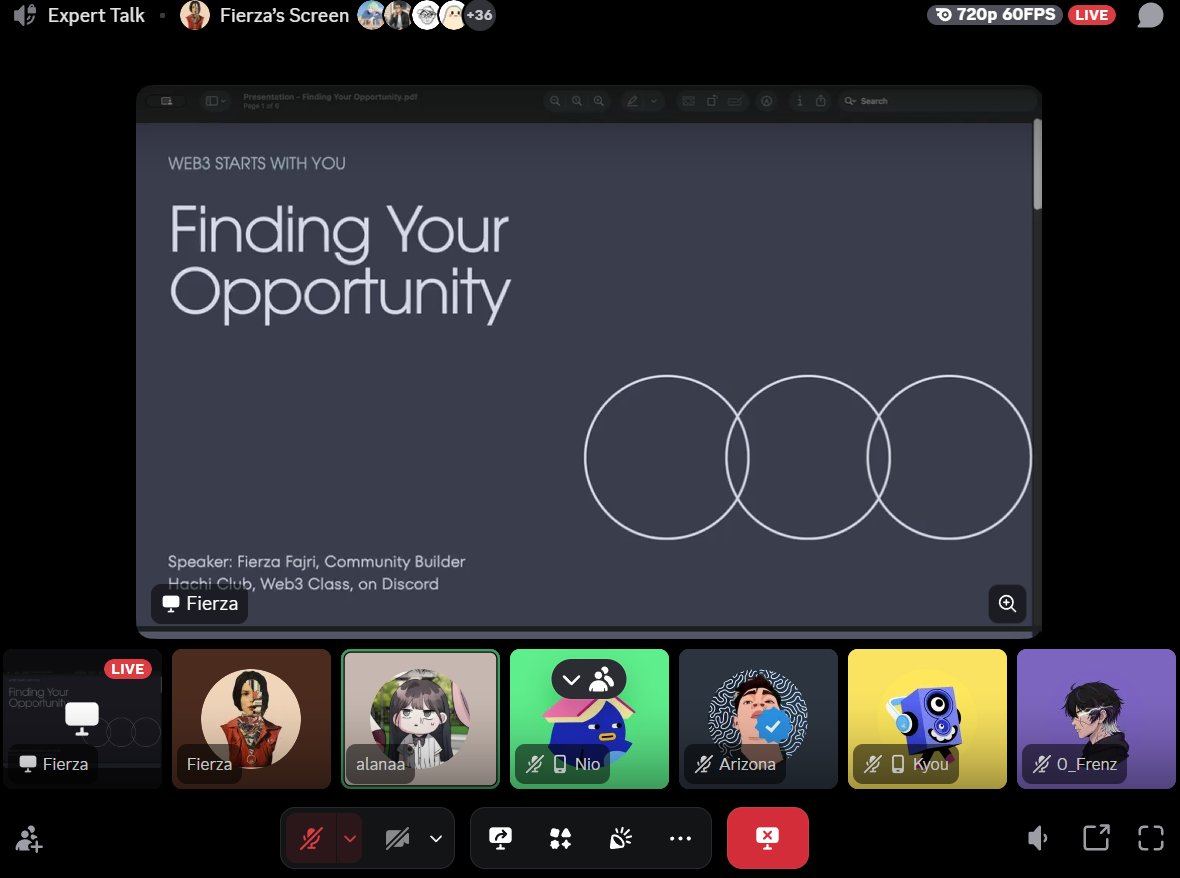
Task: Select Arizona's participant tile
Action: click(758, 719)
